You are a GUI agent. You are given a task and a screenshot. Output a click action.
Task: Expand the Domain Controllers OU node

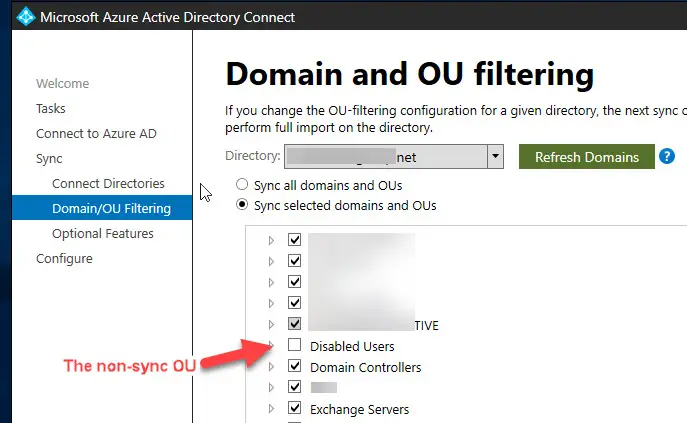271,367
